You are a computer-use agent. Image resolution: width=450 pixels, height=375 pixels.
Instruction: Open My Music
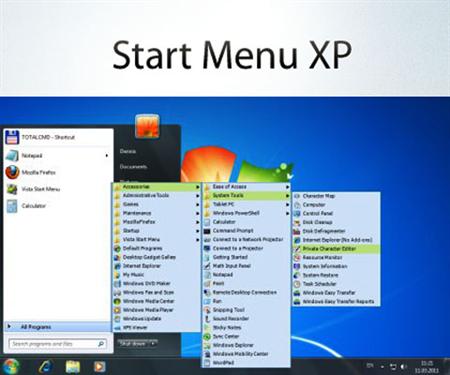point(157,275)
